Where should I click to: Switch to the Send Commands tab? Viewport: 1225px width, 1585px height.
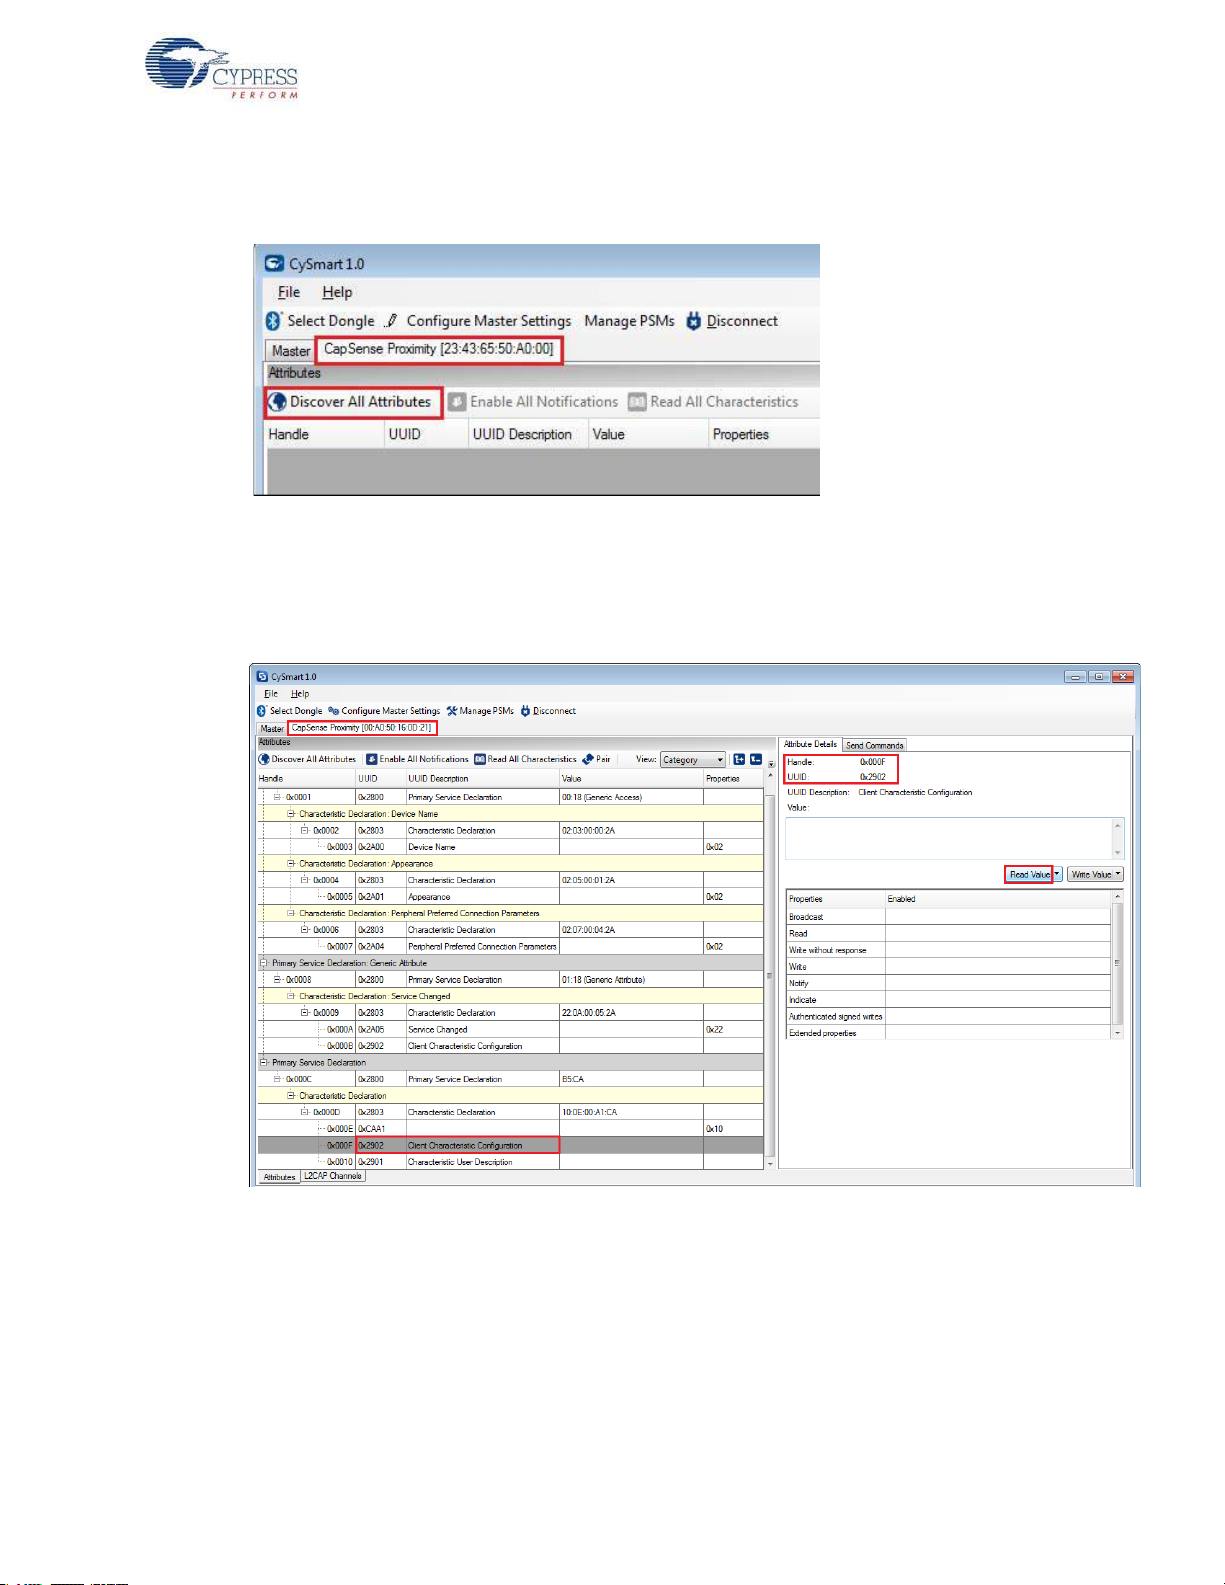coord(875,745)
